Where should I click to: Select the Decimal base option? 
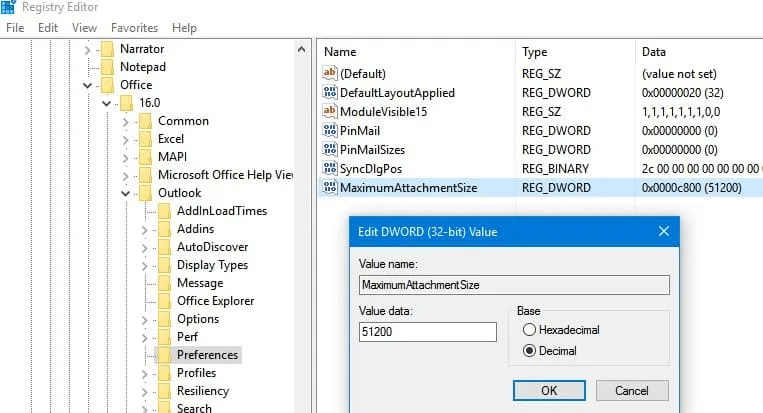pyautogui.click(x=528, y=351)
